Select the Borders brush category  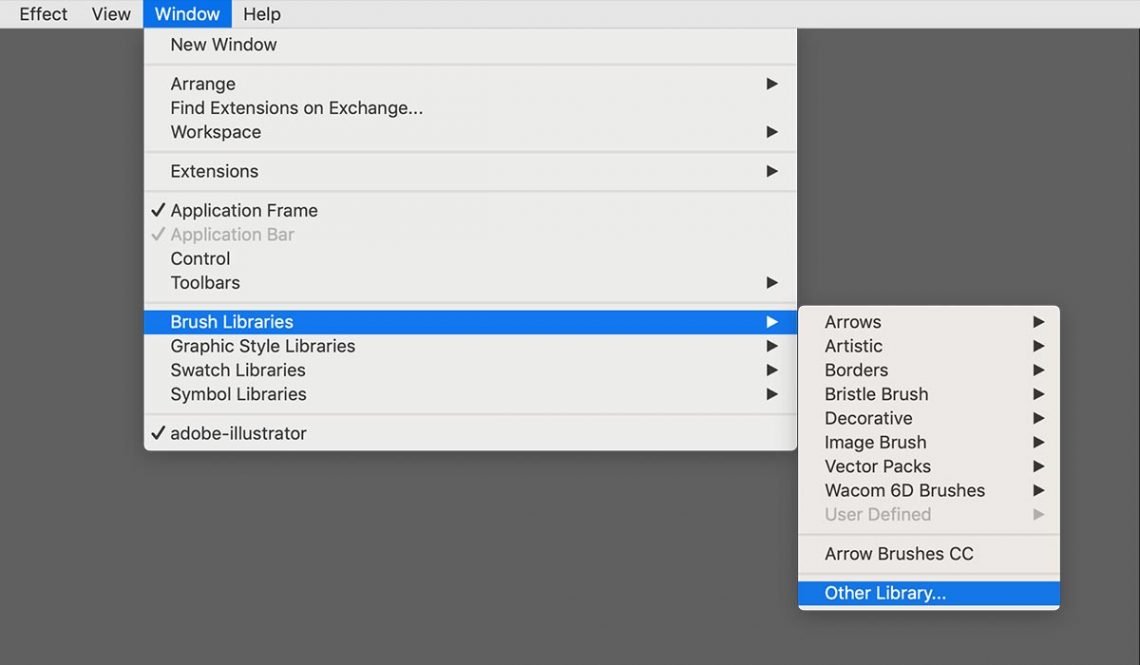(x=855, y=369)
